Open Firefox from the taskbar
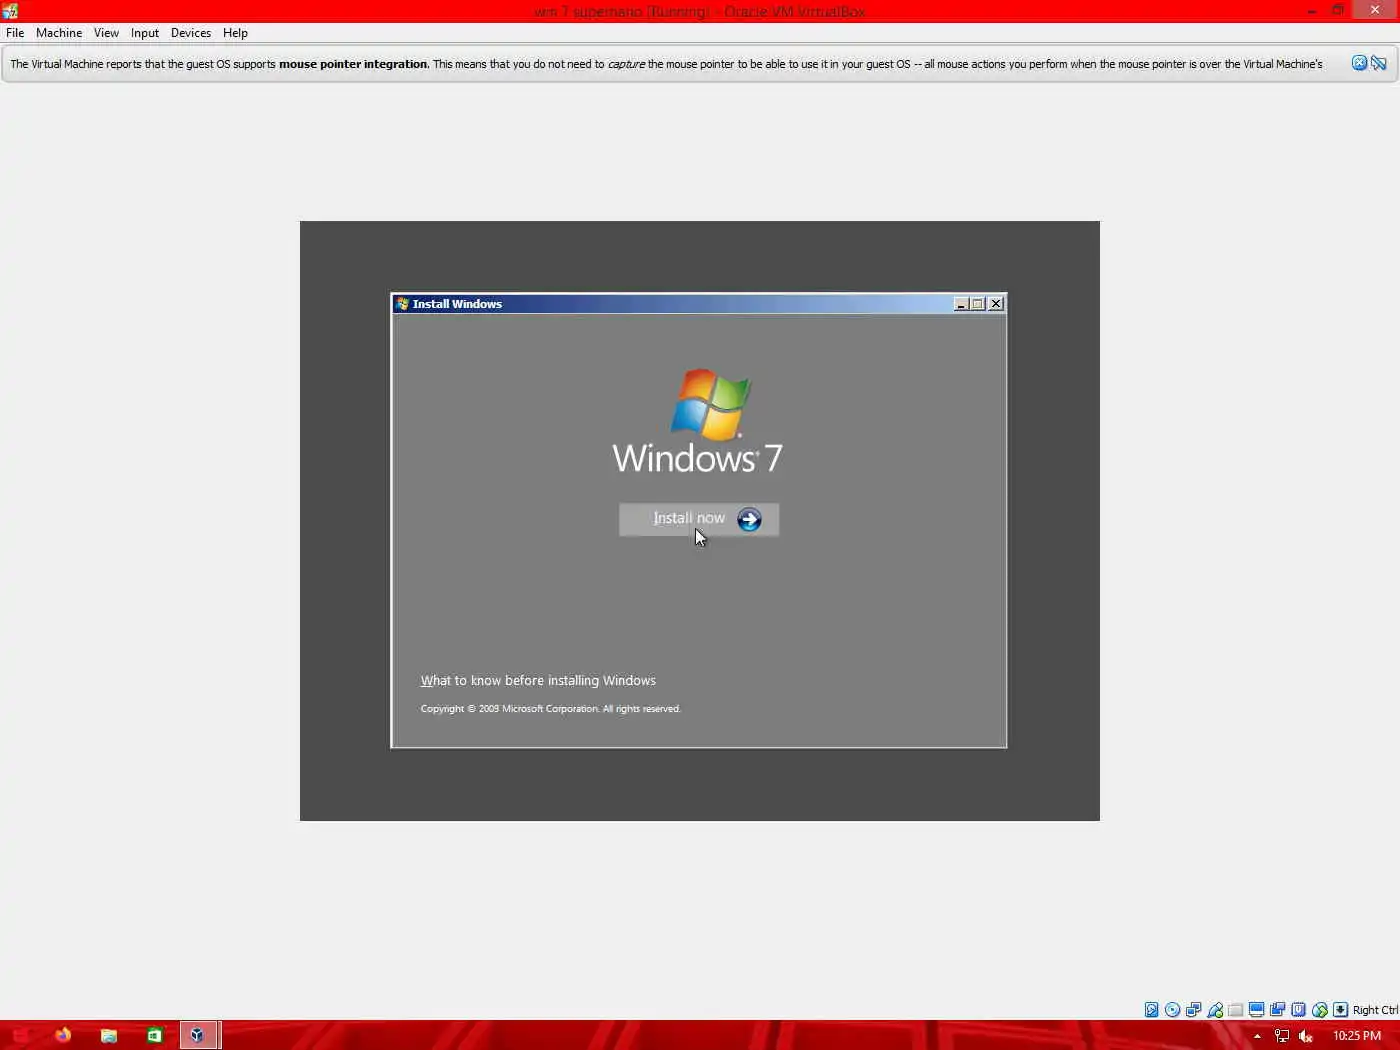1400x1050 pixels. pyautogui.click(x=63, y=1035)
